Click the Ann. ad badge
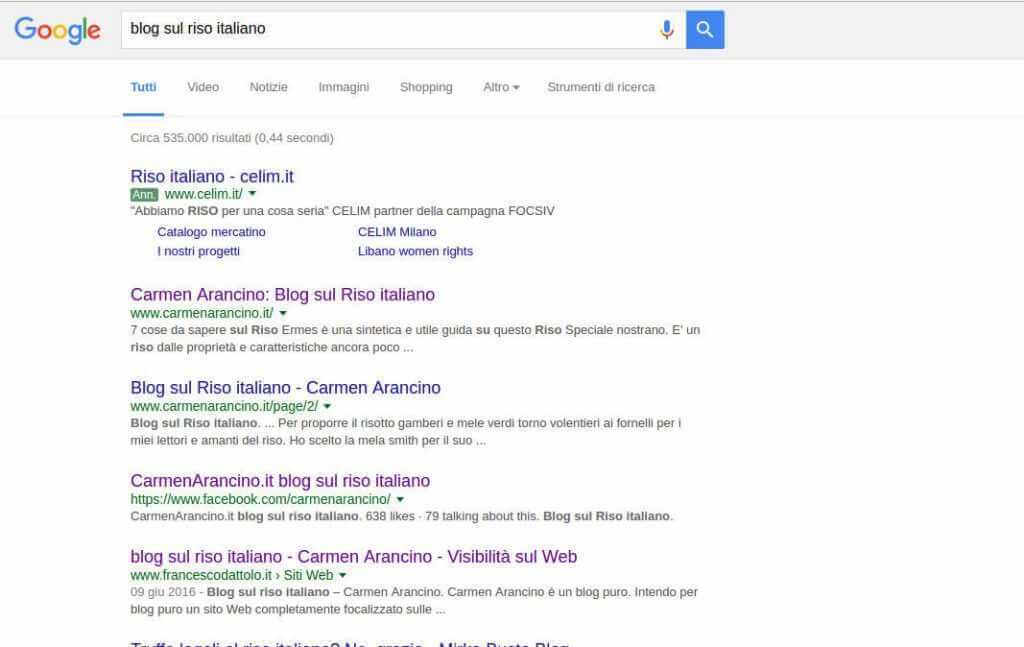The height and width of the screenshot is (647, 1024). point(144,195)
